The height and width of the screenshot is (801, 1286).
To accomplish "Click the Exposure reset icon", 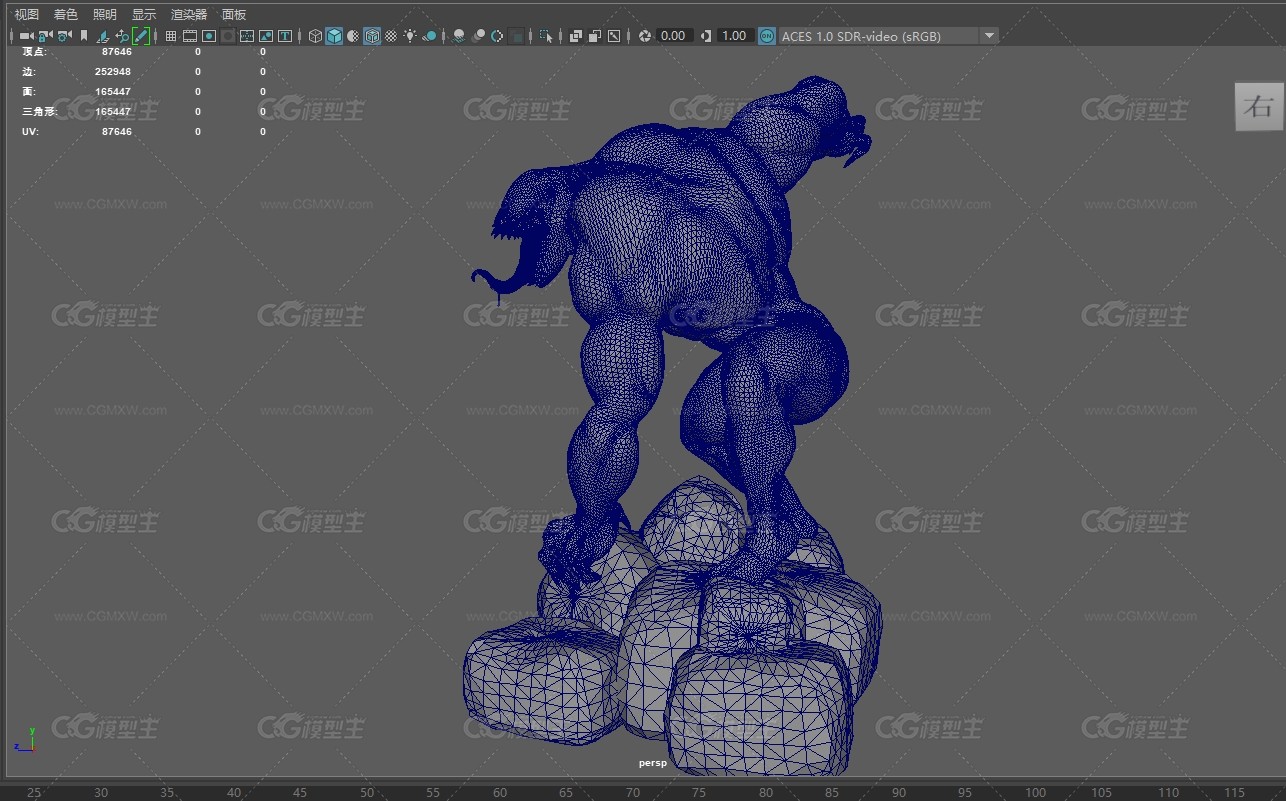I will tap(645, 36).
